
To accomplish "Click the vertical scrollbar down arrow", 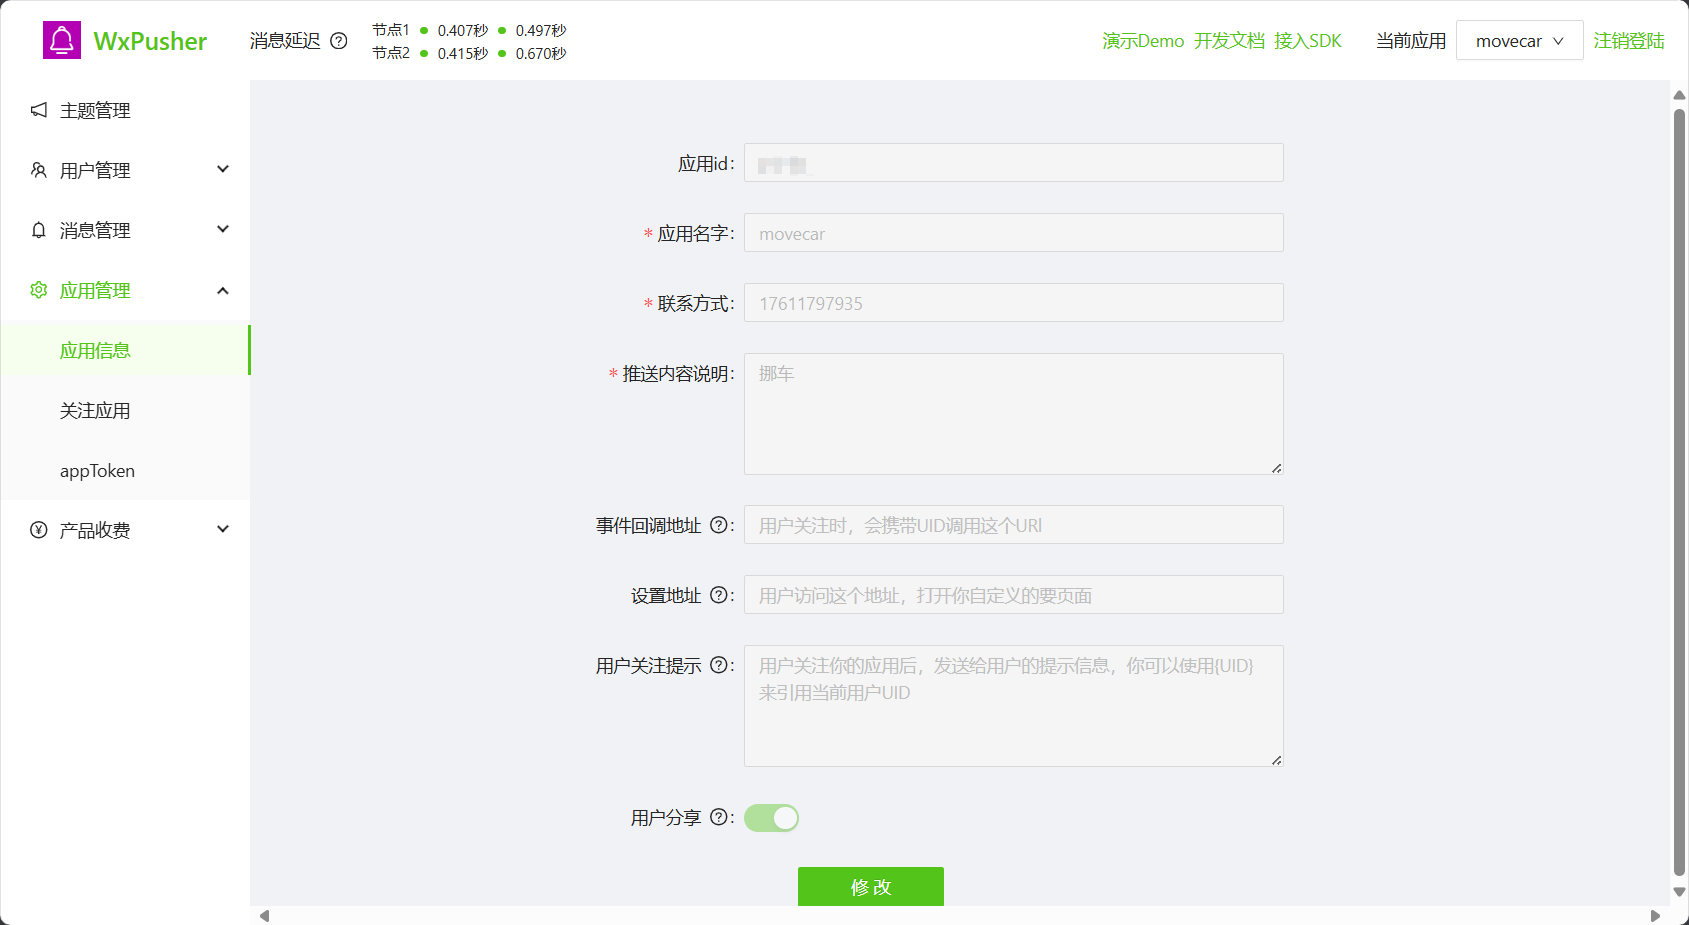I will click(1679, 892).
